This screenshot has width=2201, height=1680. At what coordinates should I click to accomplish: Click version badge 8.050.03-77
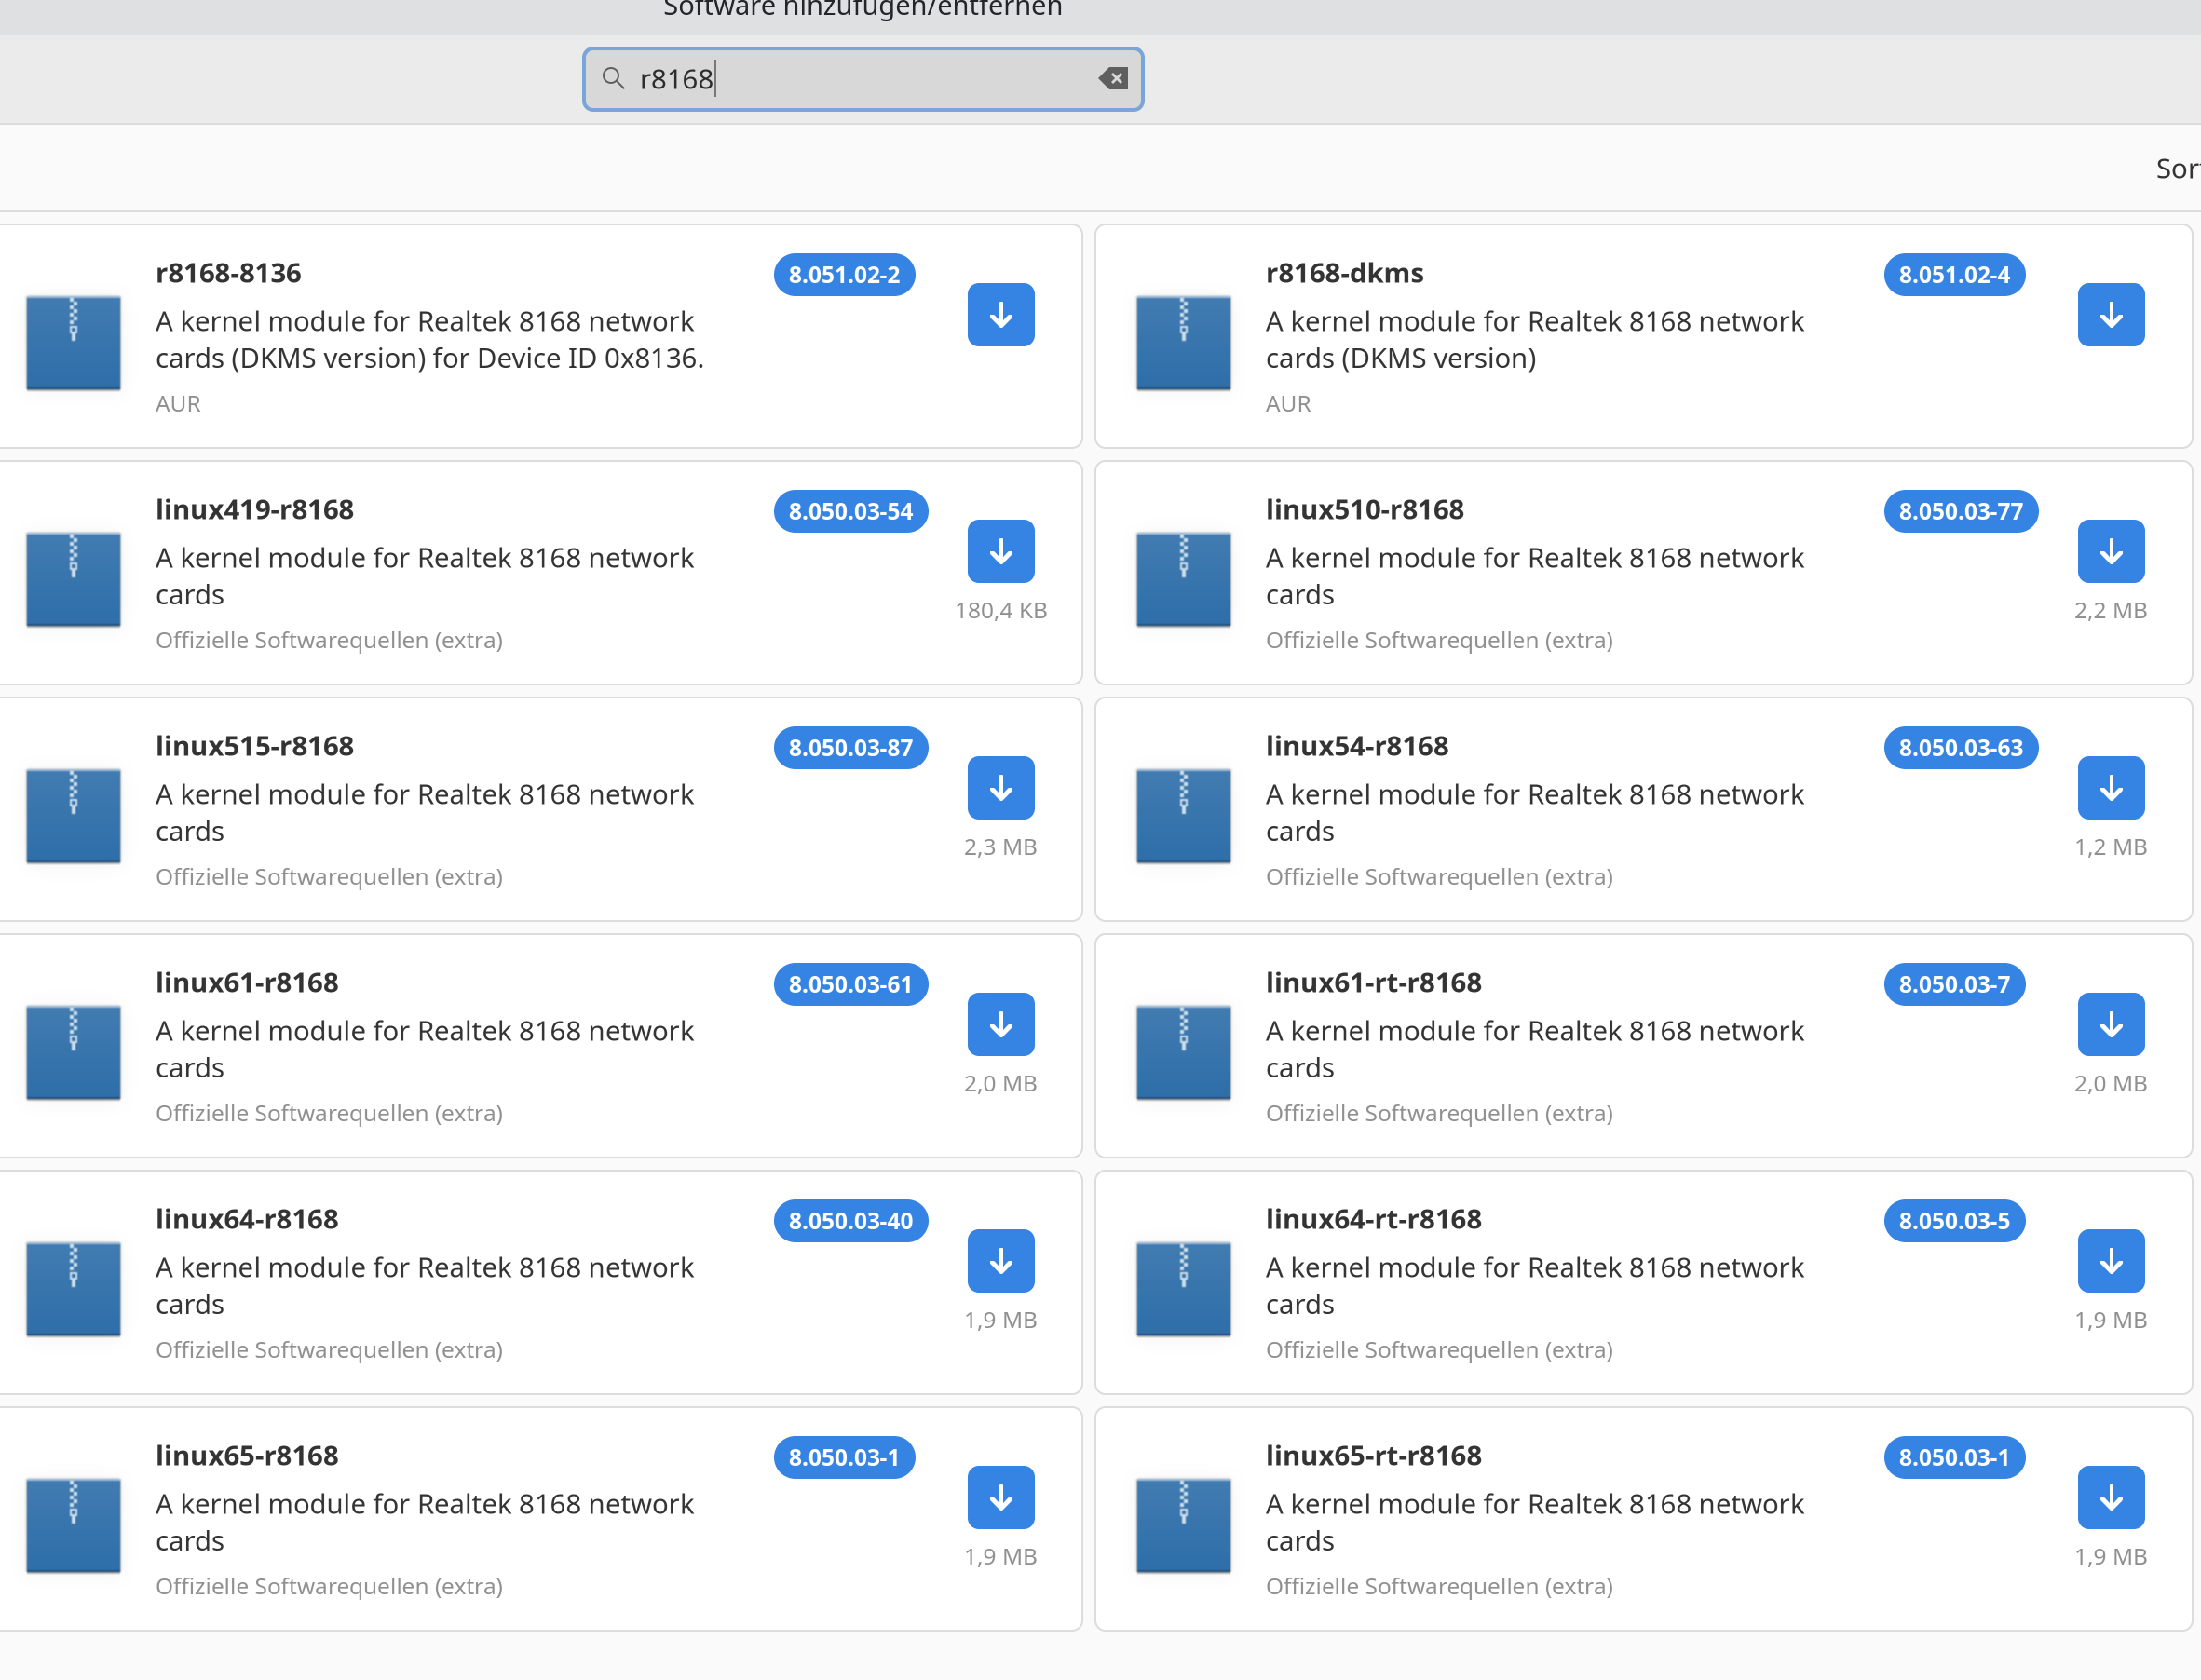[x=1960, y=511]
